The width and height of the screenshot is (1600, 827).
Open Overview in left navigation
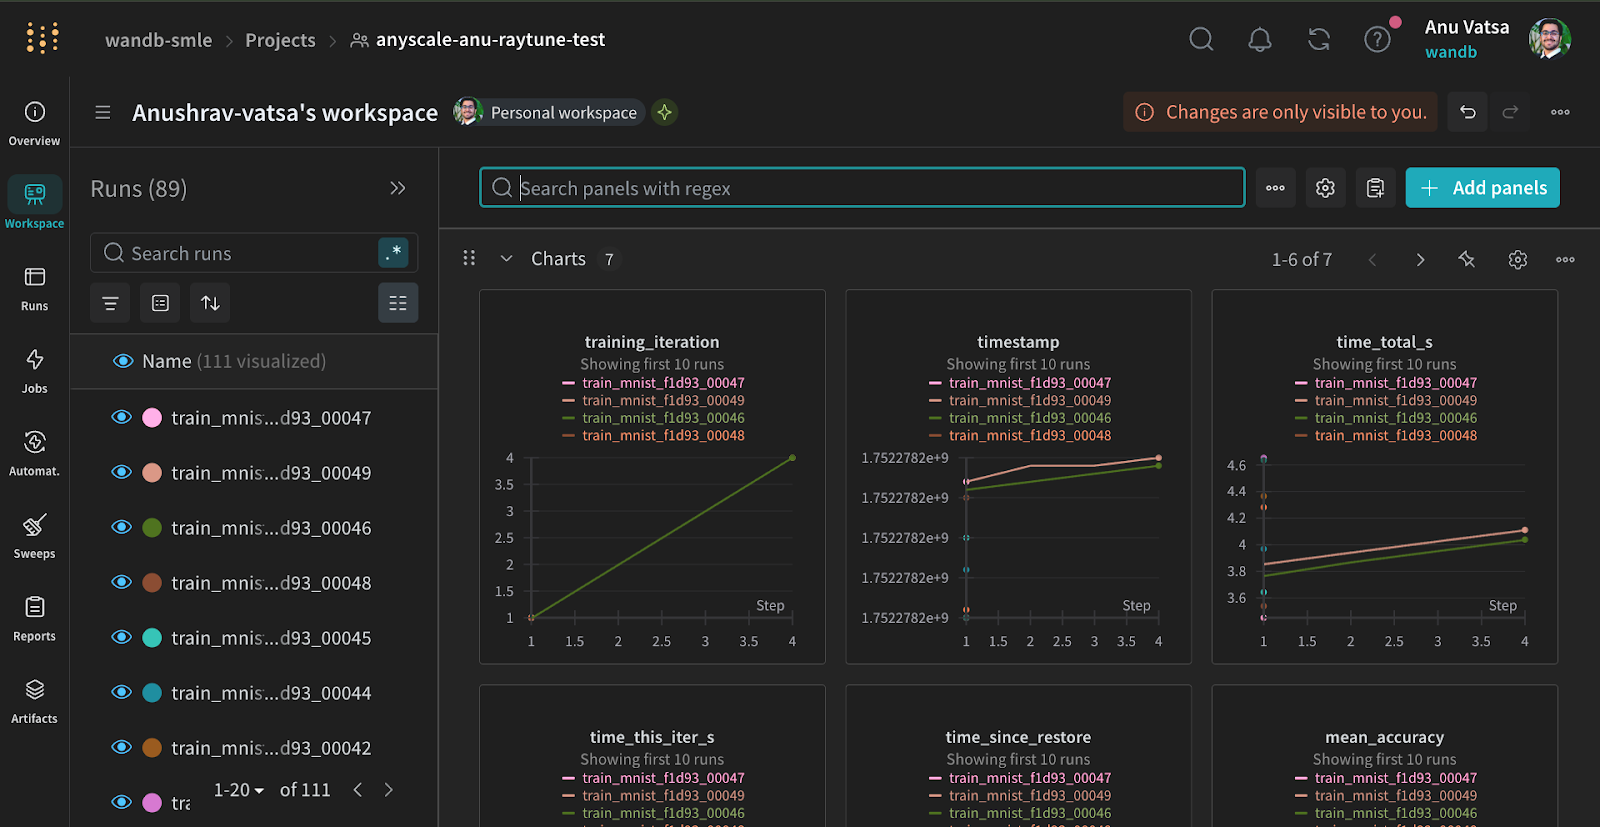coord(34,123)
